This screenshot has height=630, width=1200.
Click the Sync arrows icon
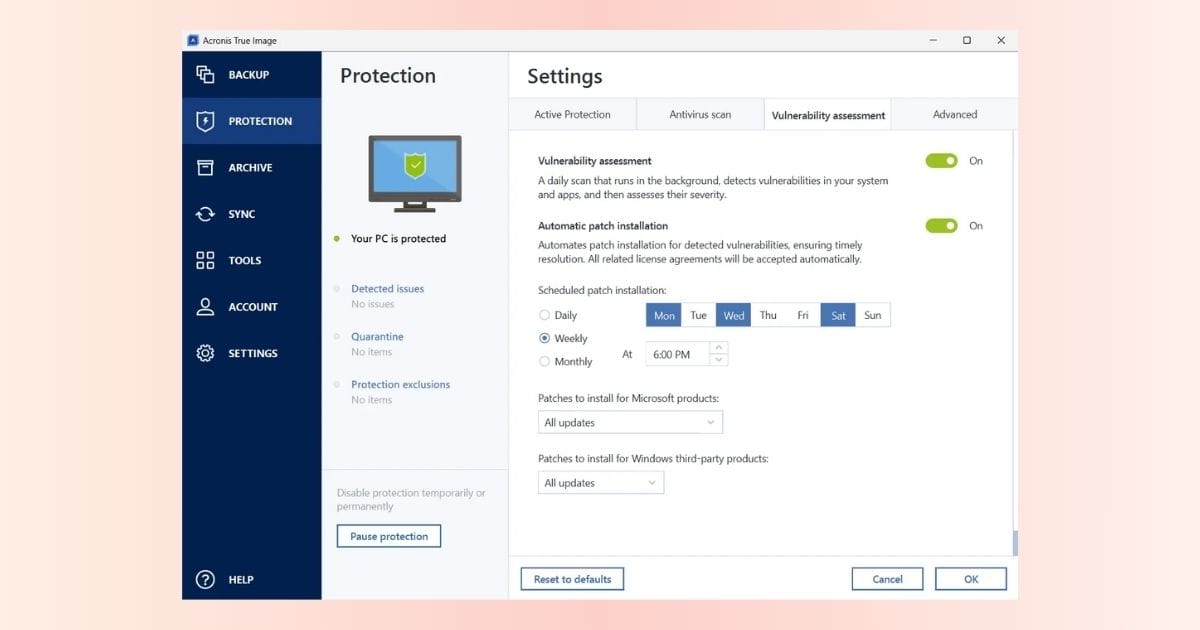coord(205,214)
